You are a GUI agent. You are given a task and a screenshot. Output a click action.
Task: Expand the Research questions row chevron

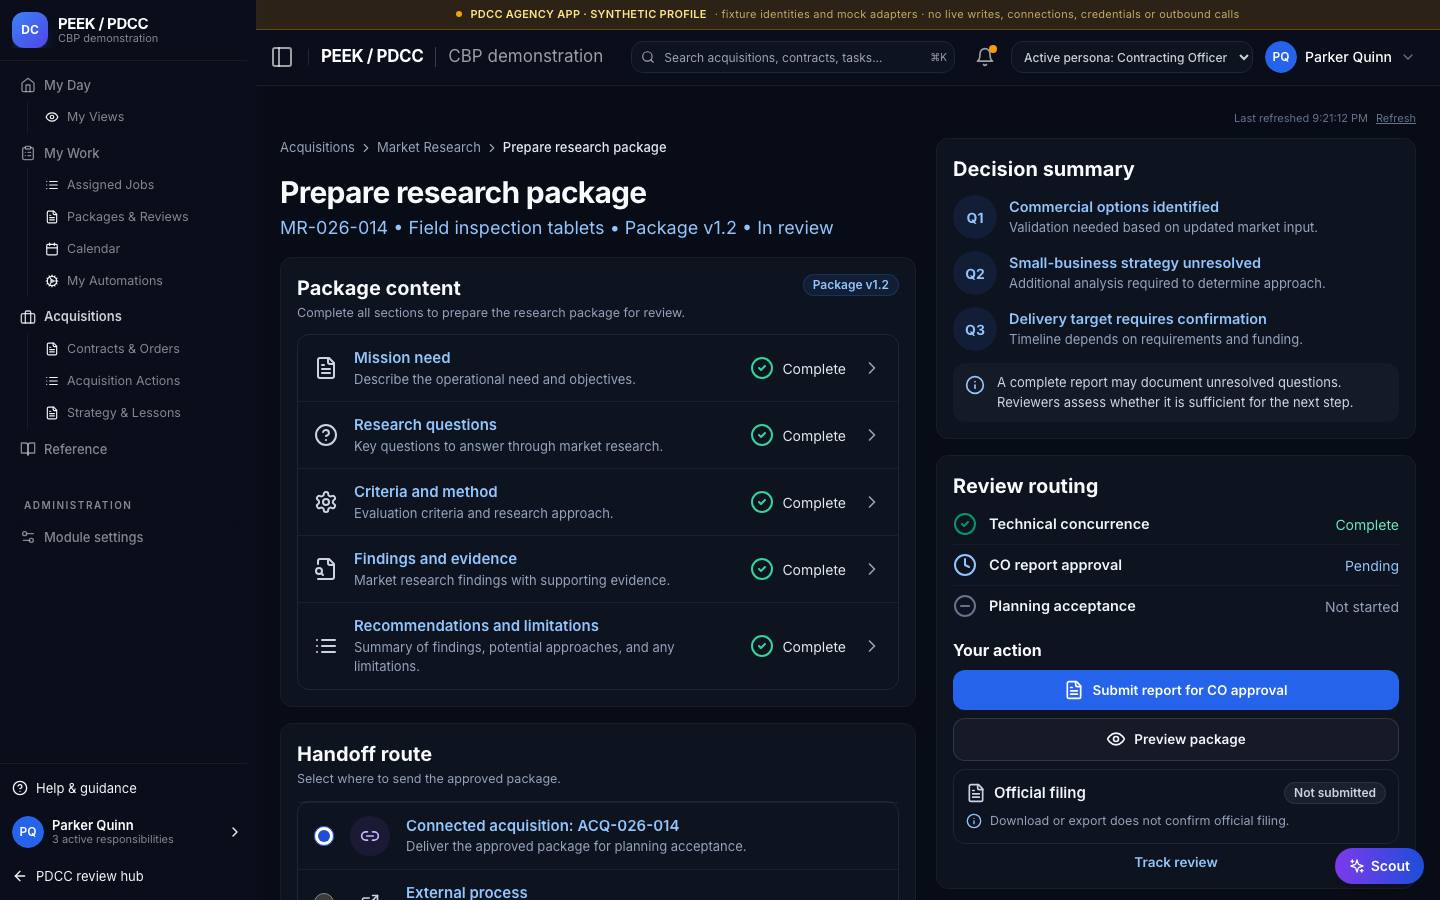tap(872, 435)
